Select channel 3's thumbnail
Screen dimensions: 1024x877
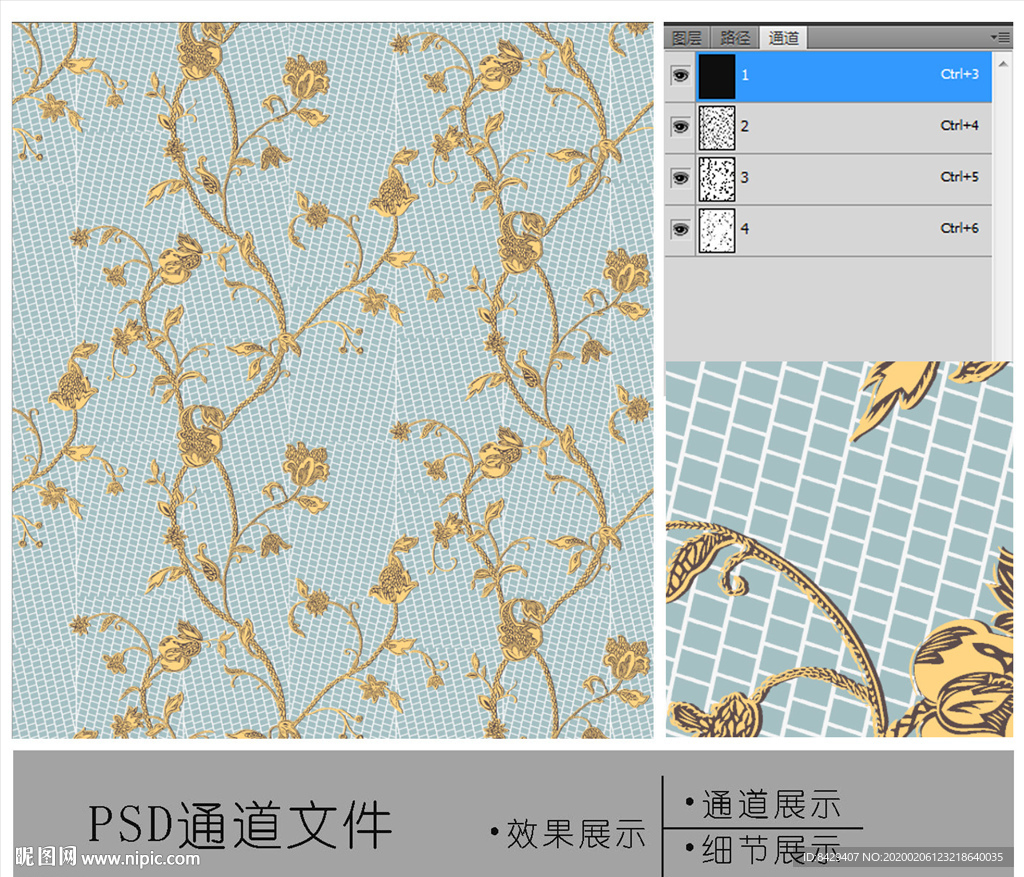pyautogui.click(x=716, y=178)
